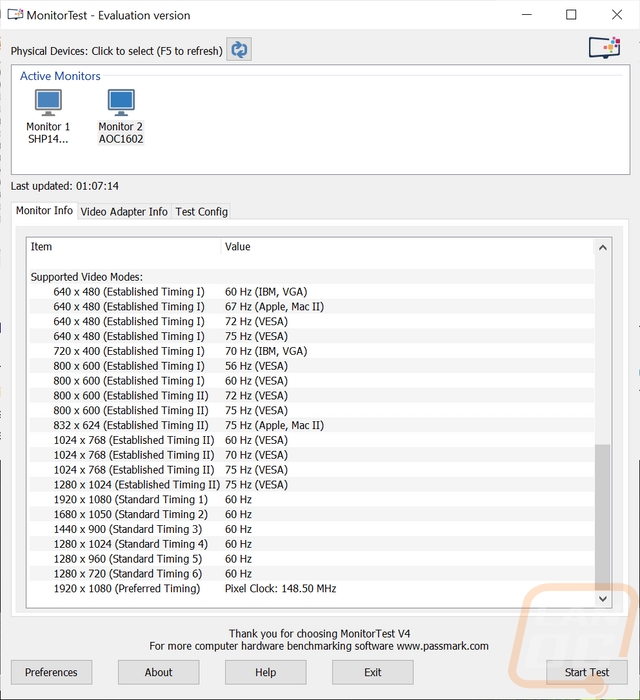Click the MonitorTest title bar app icon
Image resolution: width=640 pixels, height=700 pixels.
click(15, 15)
